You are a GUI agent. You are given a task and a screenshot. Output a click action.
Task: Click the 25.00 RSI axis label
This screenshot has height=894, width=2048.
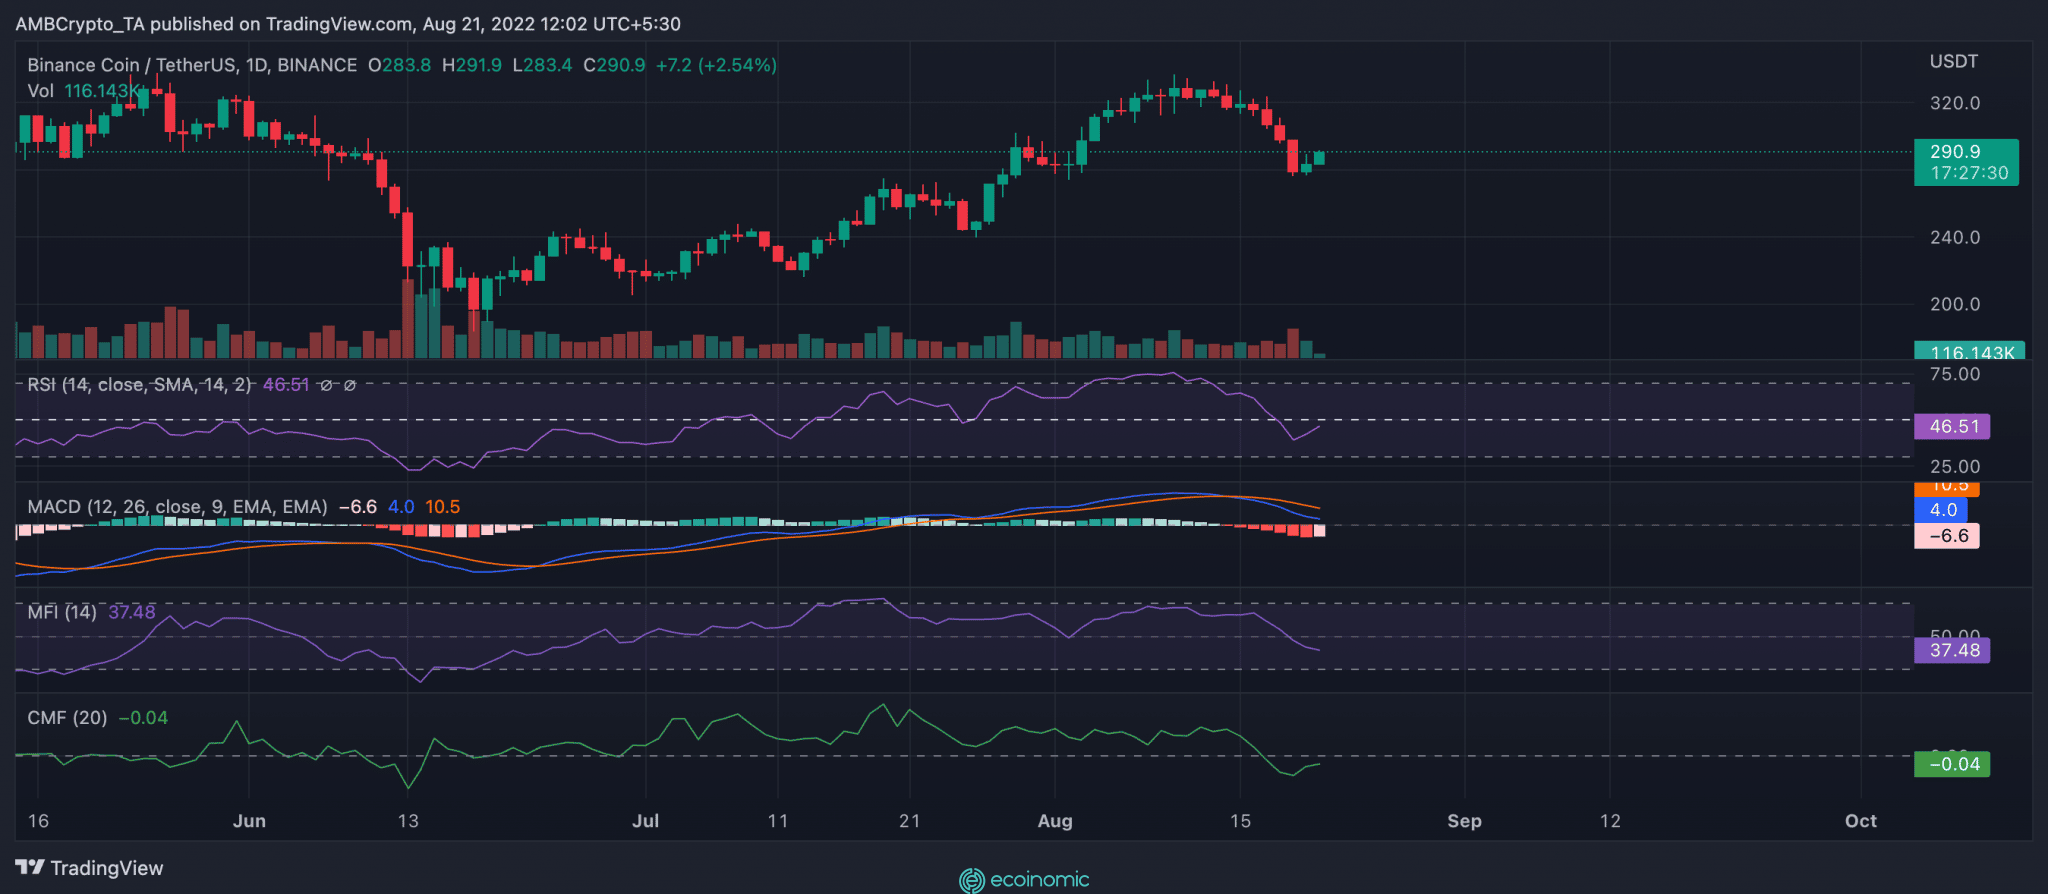[x=1955, y=467]
